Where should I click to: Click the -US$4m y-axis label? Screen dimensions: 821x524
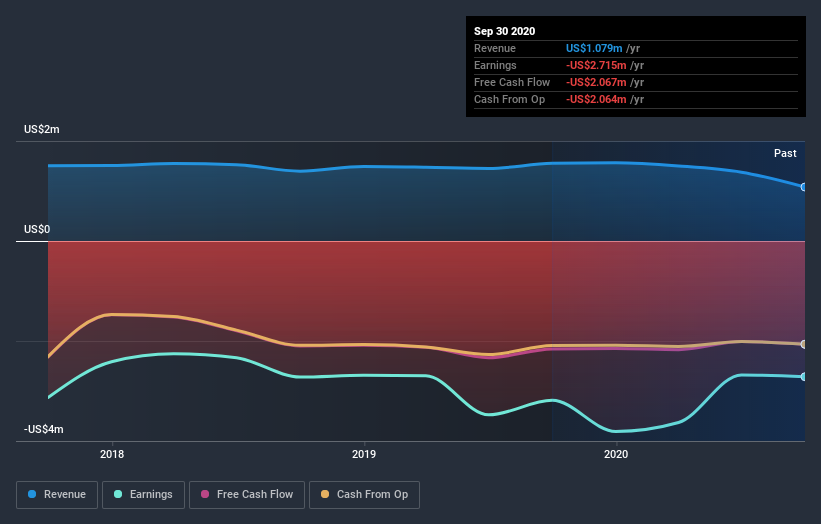43,429
